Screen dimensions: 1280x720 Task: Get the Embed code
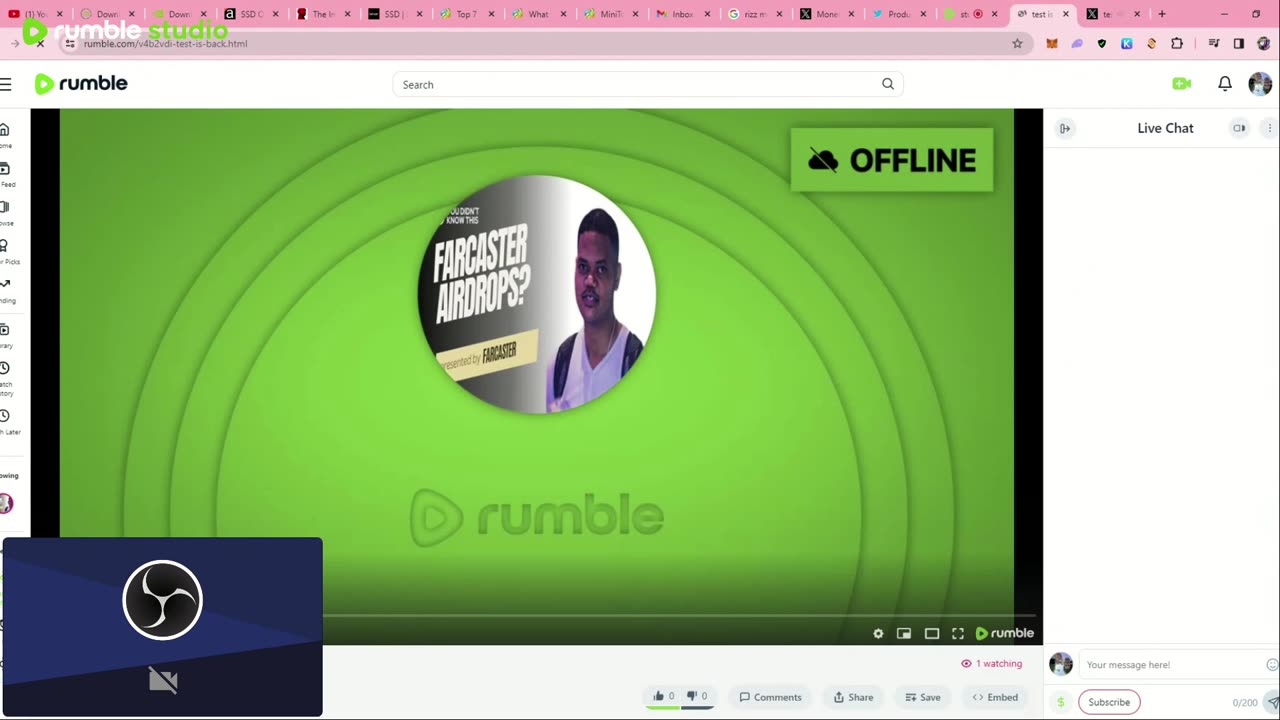[995, 697]
